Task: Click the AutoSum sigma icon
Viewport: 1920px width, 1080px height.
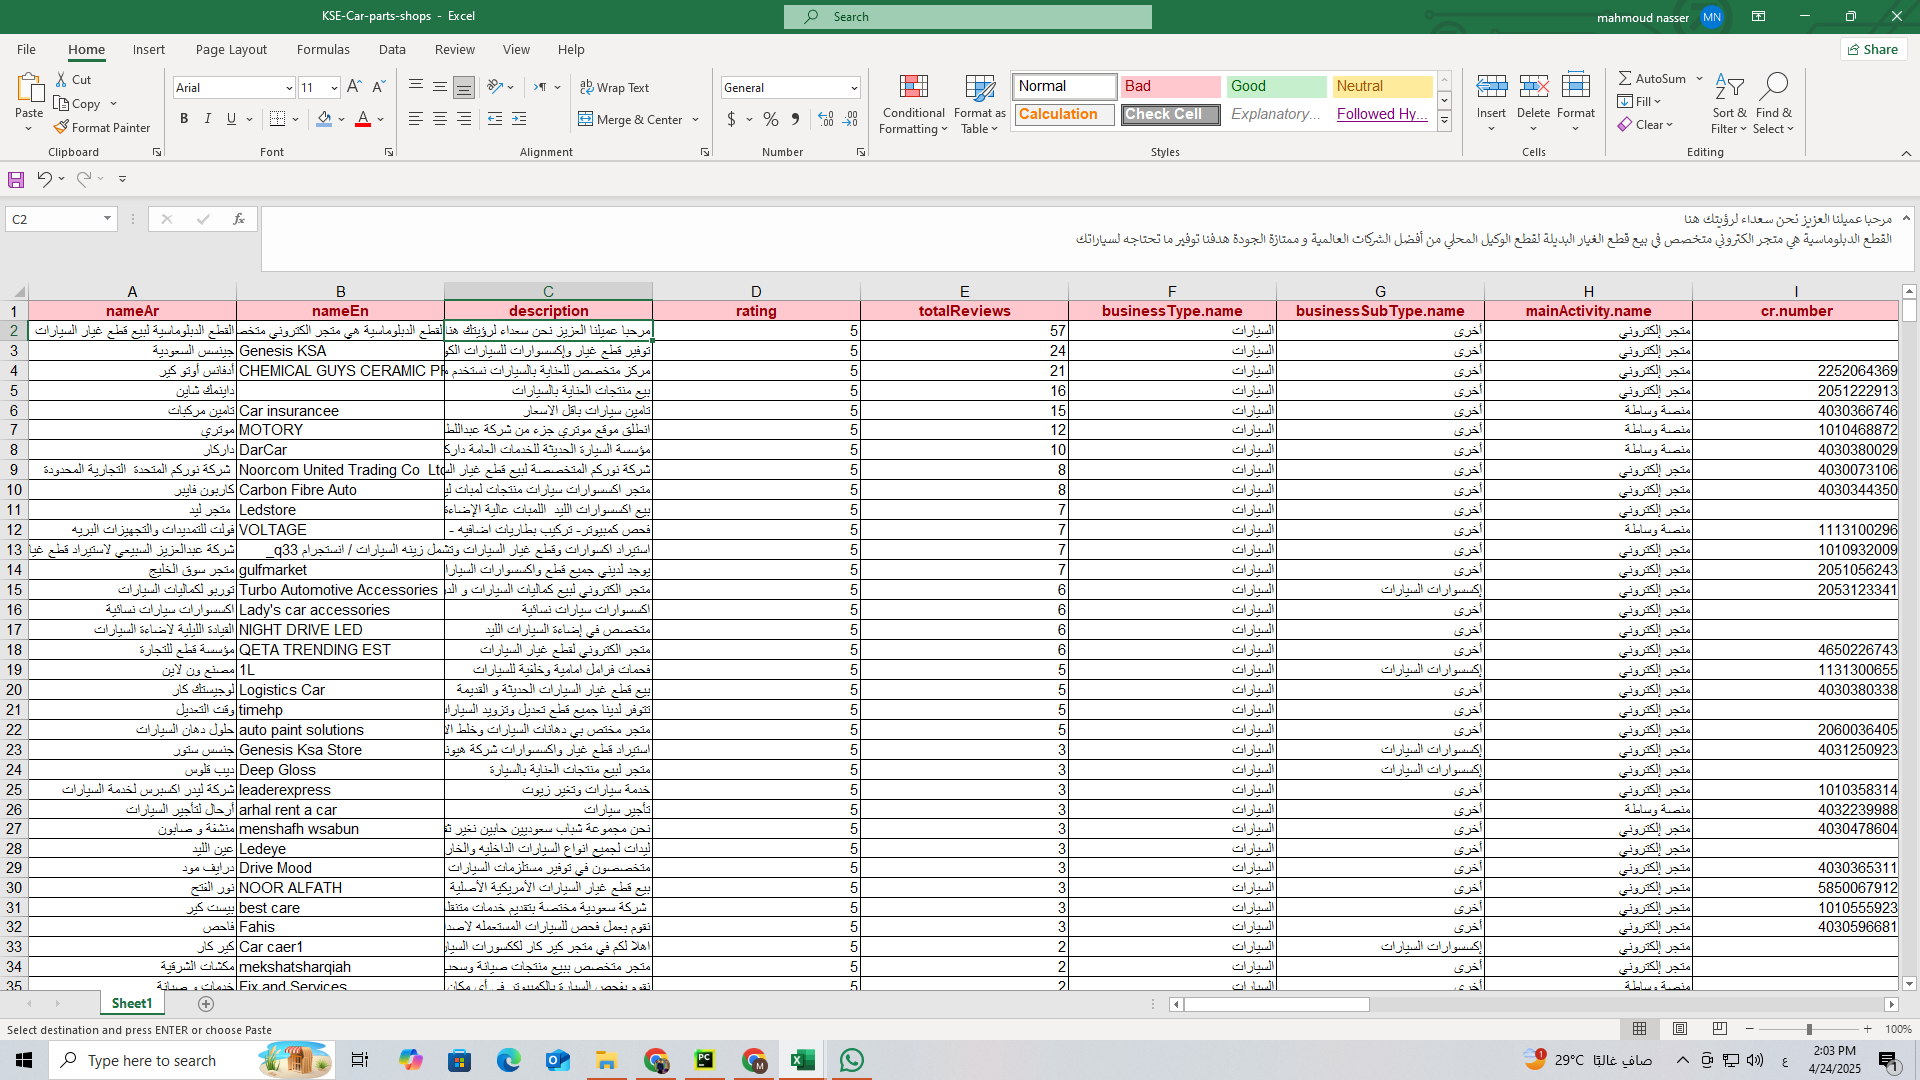Action: [x=1625, y=78]
